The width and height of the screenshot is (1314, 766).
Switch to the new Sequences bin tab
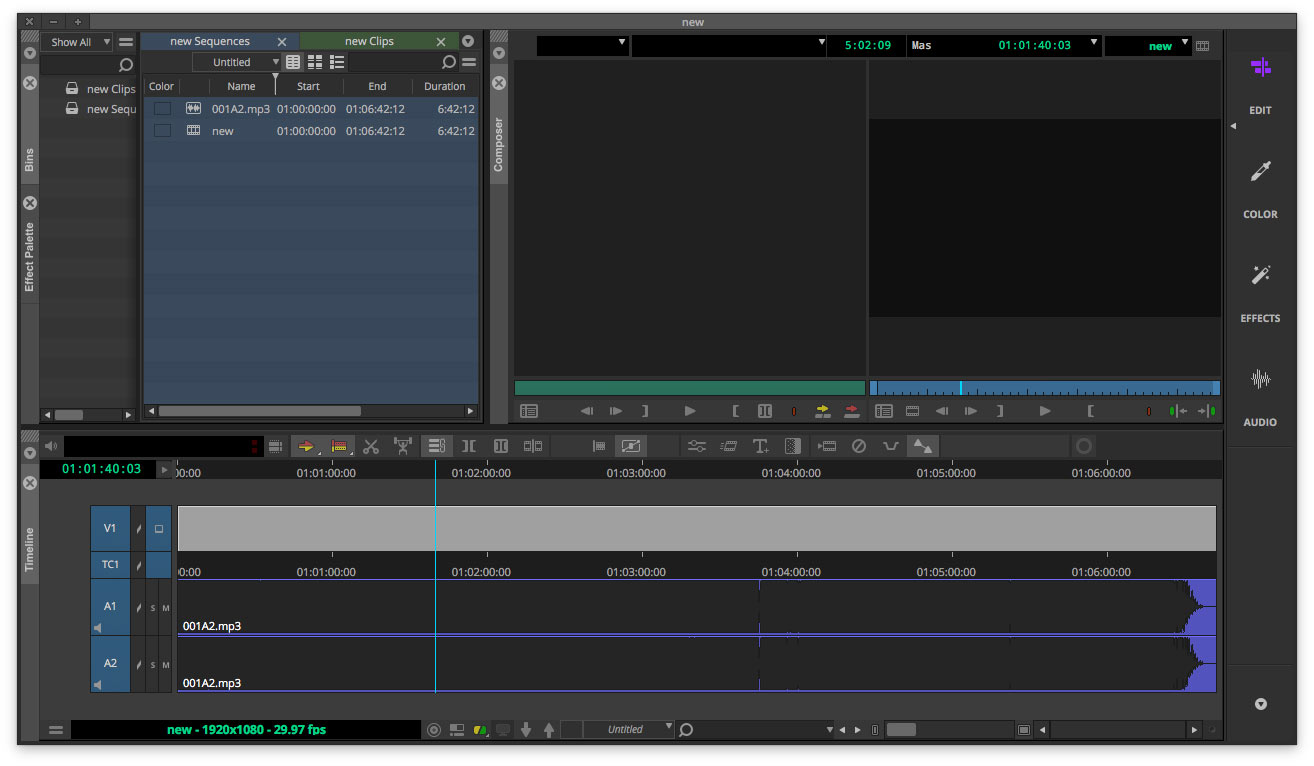click(x=210, y=41)
